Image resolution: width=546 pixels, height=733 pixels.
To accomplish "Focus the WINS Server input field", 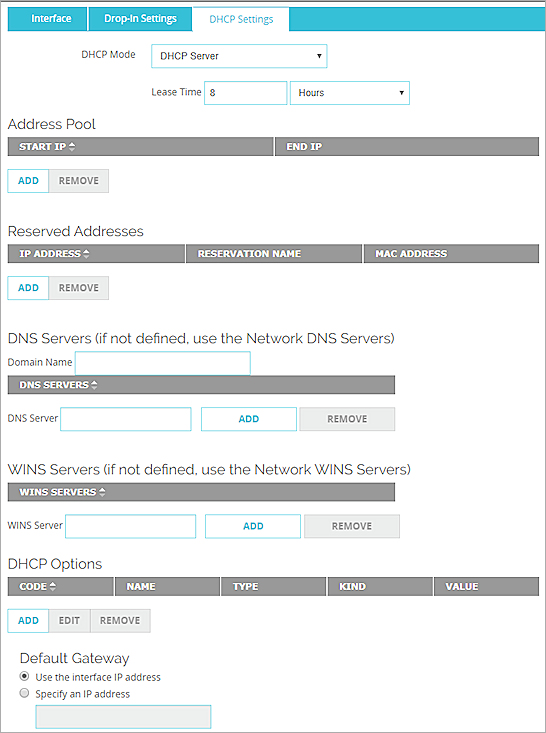I will [130, 526].
